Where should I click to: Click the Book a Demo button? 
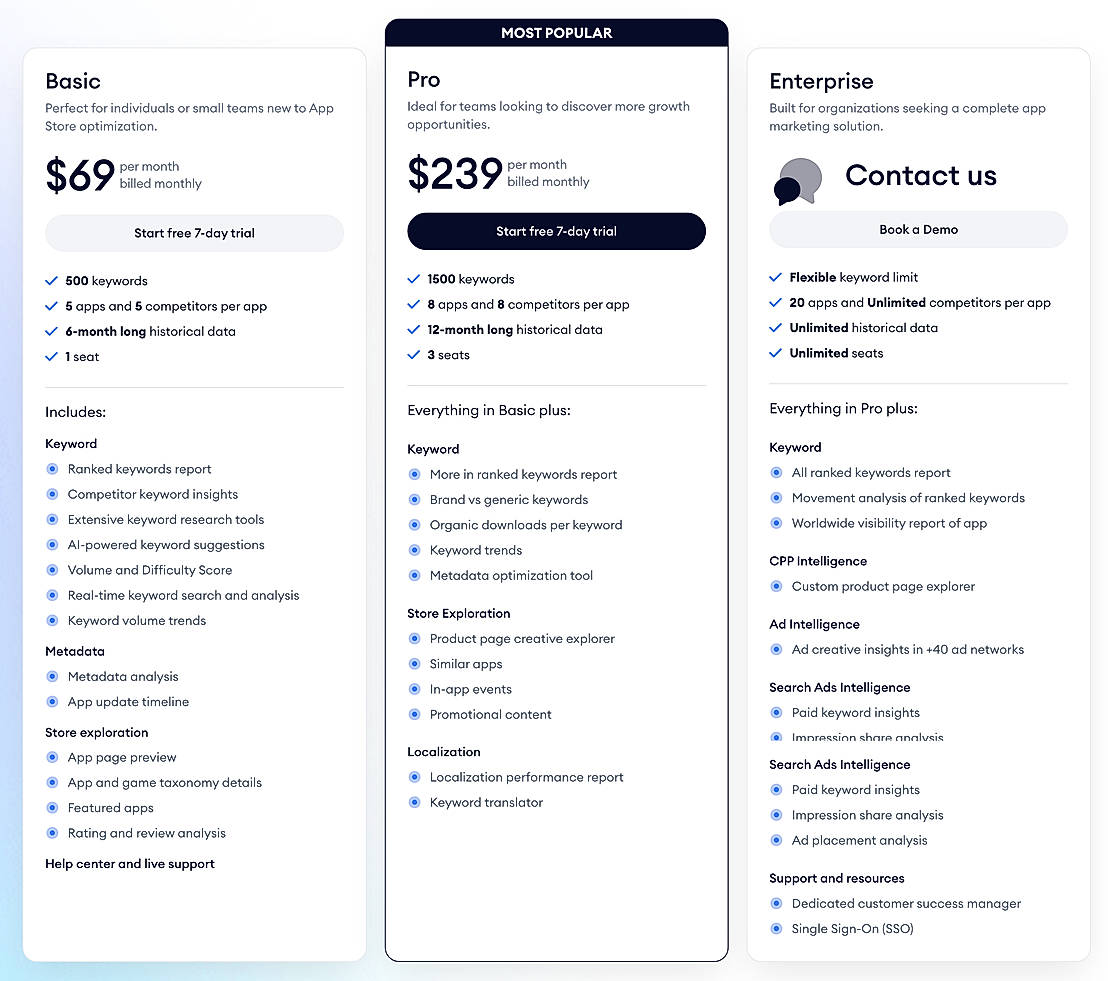click(918, 229)
